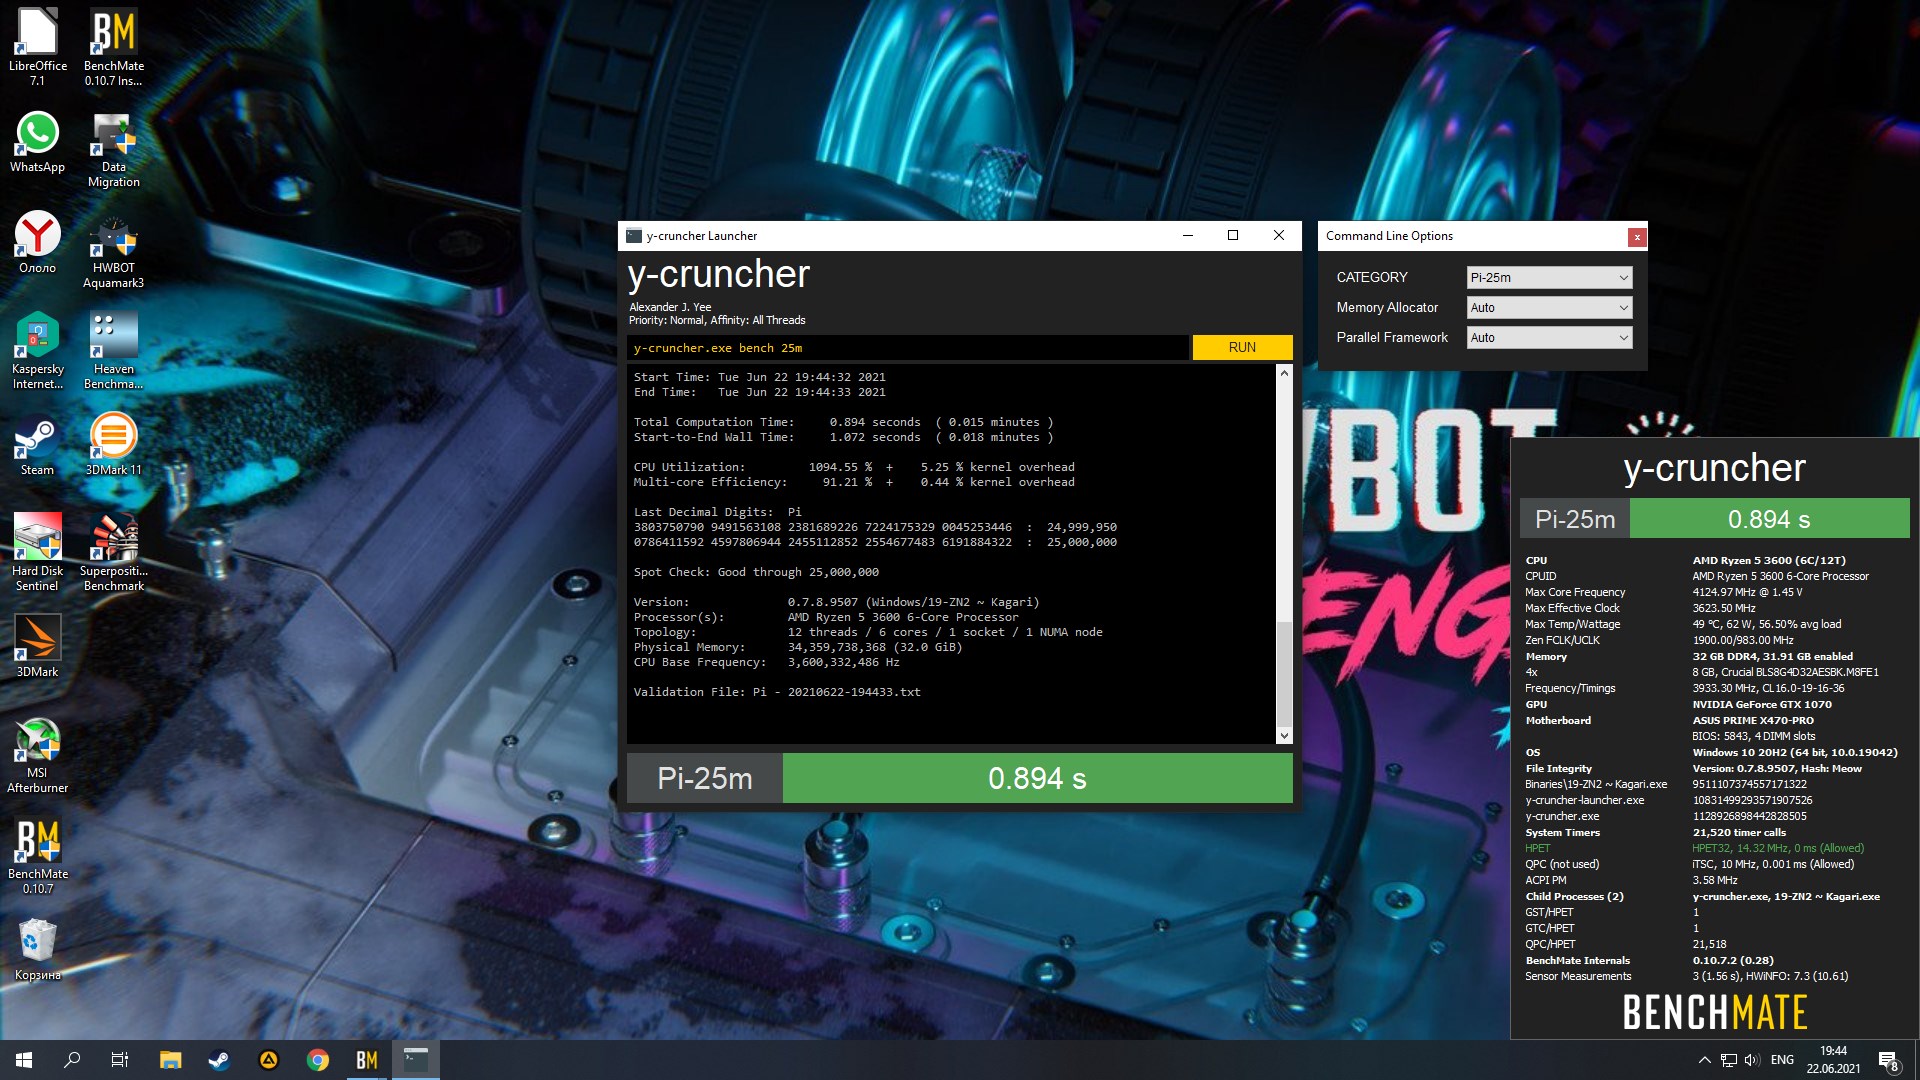Click the green 0.894 s result bar in launcher

1037,778
